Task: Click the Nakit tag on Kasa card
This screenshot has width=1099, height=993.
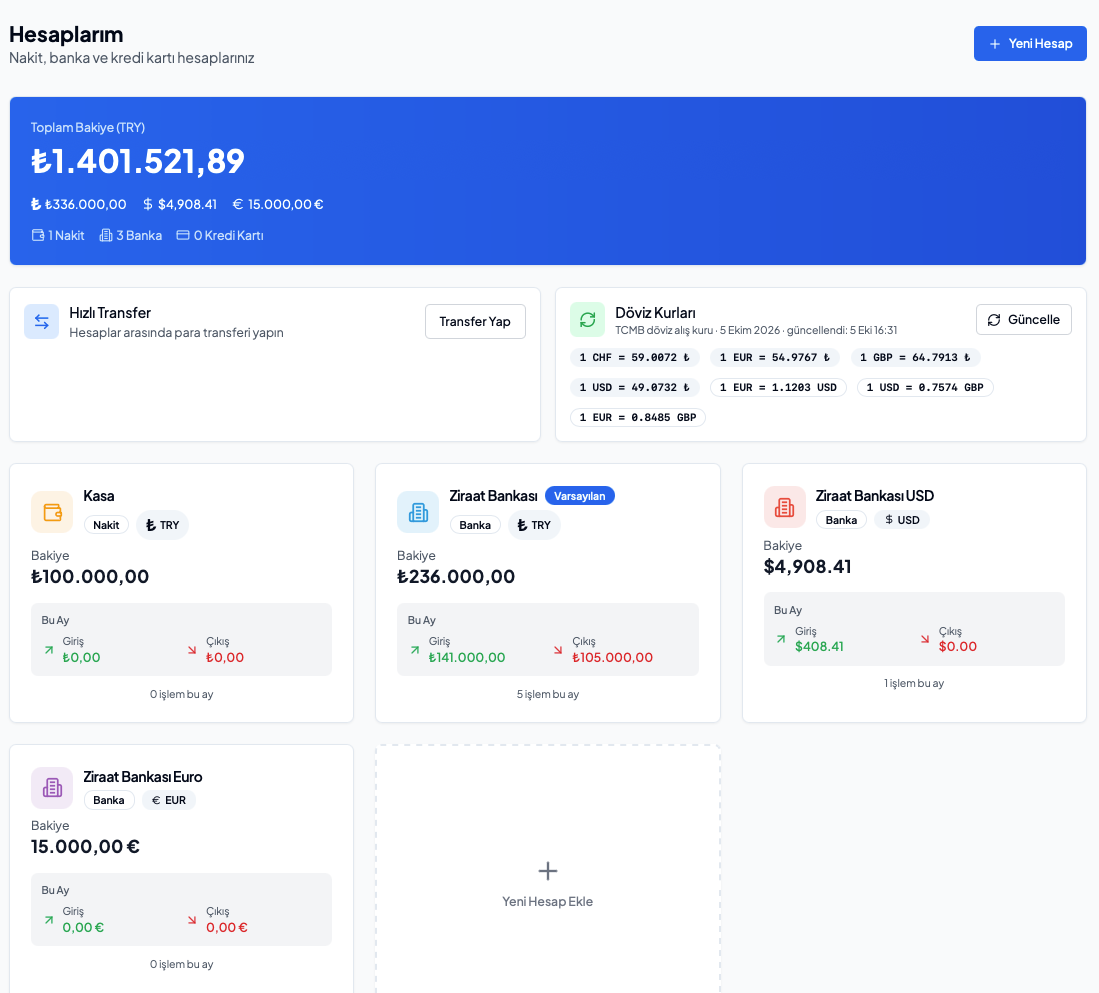Action: pyautogui.click(x=107, y=525)
